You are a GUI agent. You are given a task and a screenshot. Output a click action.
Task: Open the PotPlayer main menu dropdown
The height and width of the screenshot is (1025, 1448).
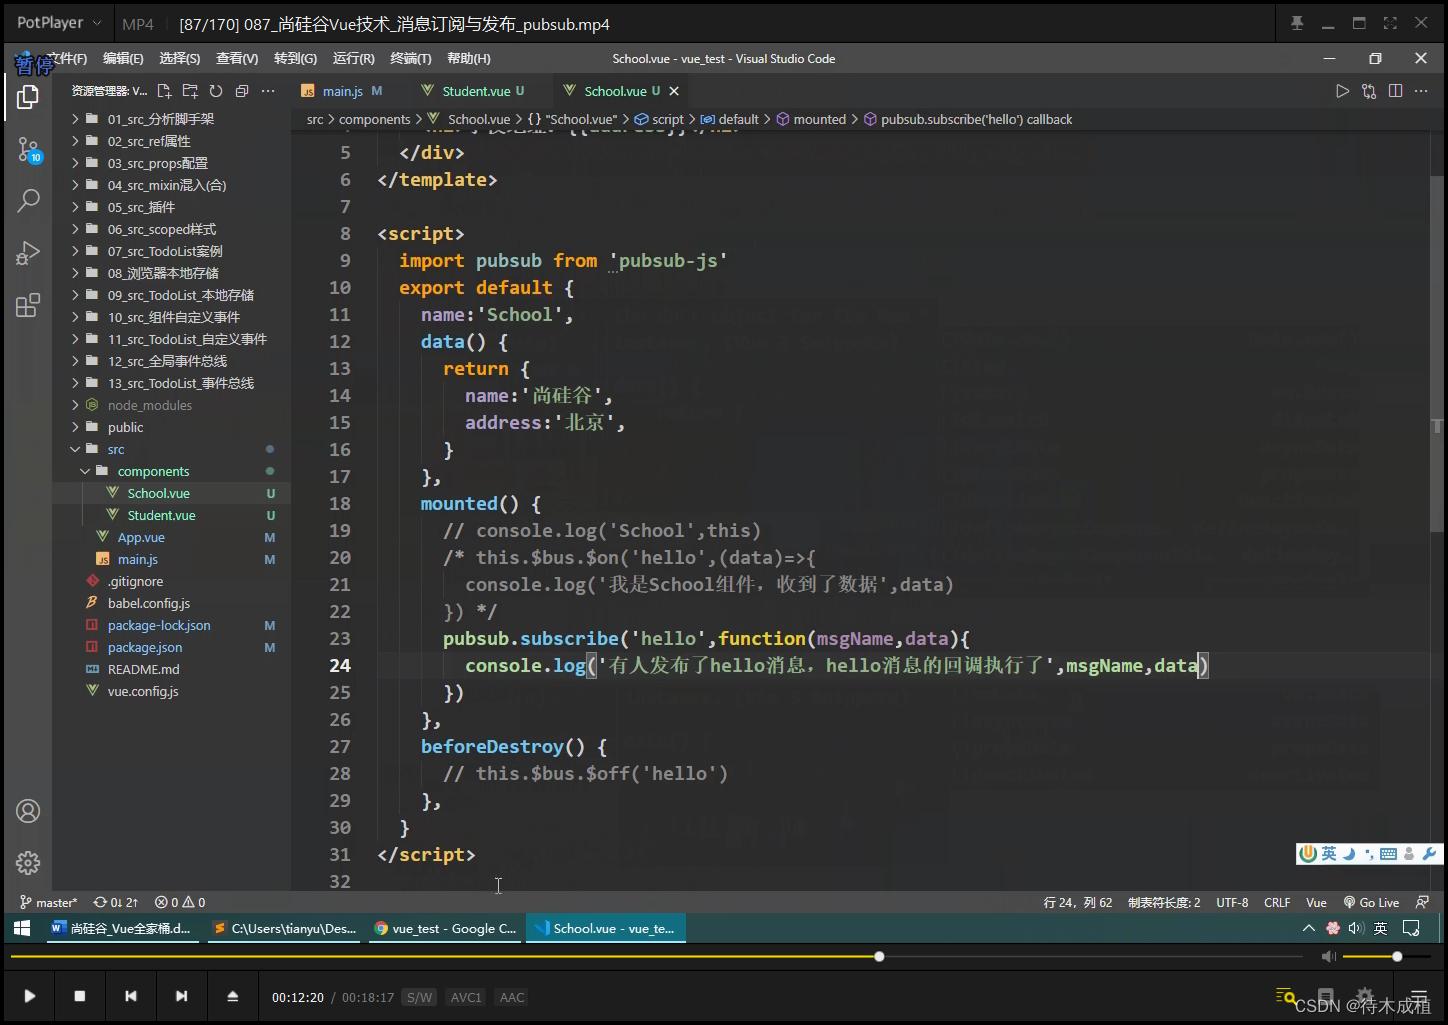coord(59,23)
